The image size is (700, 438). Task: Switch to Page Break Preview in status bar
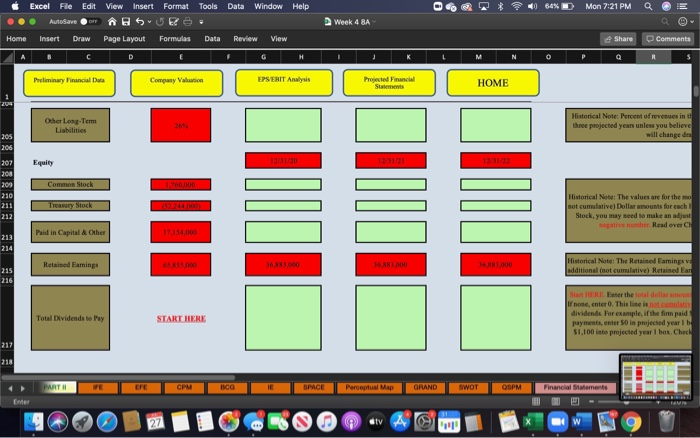click(x=575, y=401)
